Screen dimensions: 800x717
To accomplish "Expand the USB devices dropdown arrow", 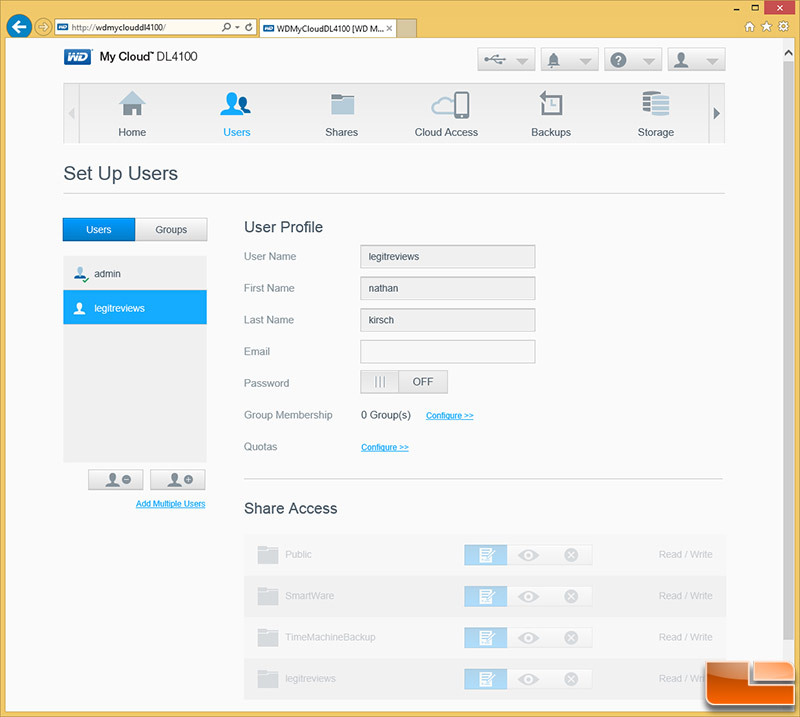I will [522, 62].
